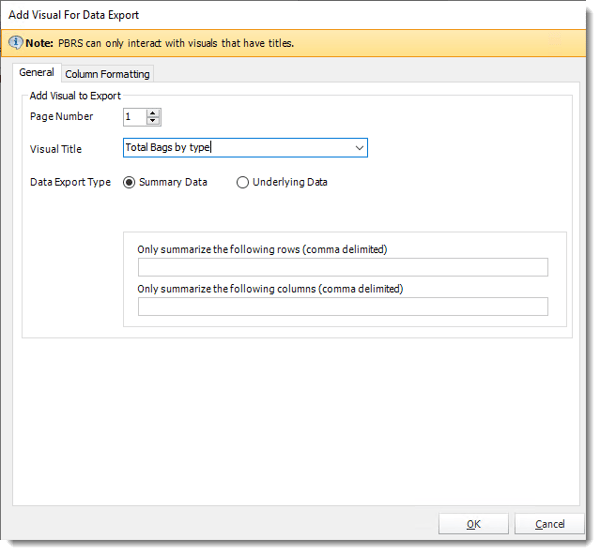Decrease Page Number with the down arrow
The height and width of the screenshot is (554, 600).
pyautogui.click(x=153, y=121)
